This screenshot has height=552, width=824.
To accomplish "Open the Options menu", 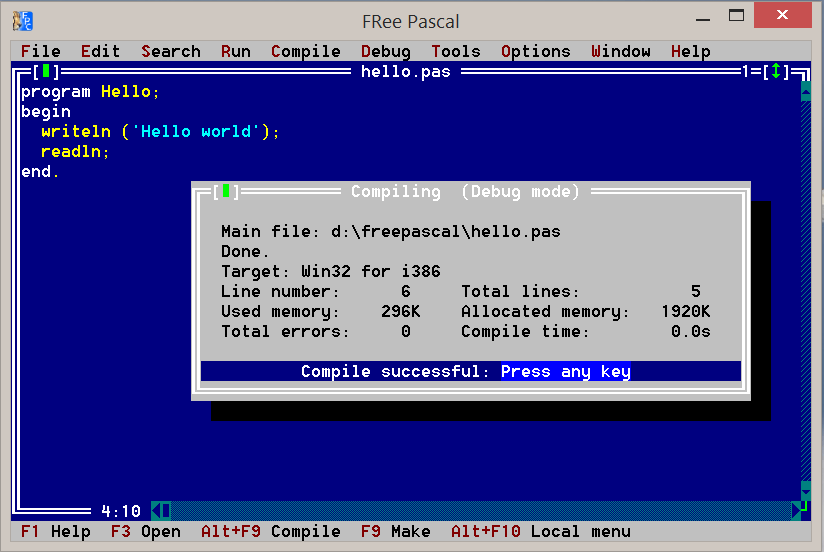I will tap(535, 52).
